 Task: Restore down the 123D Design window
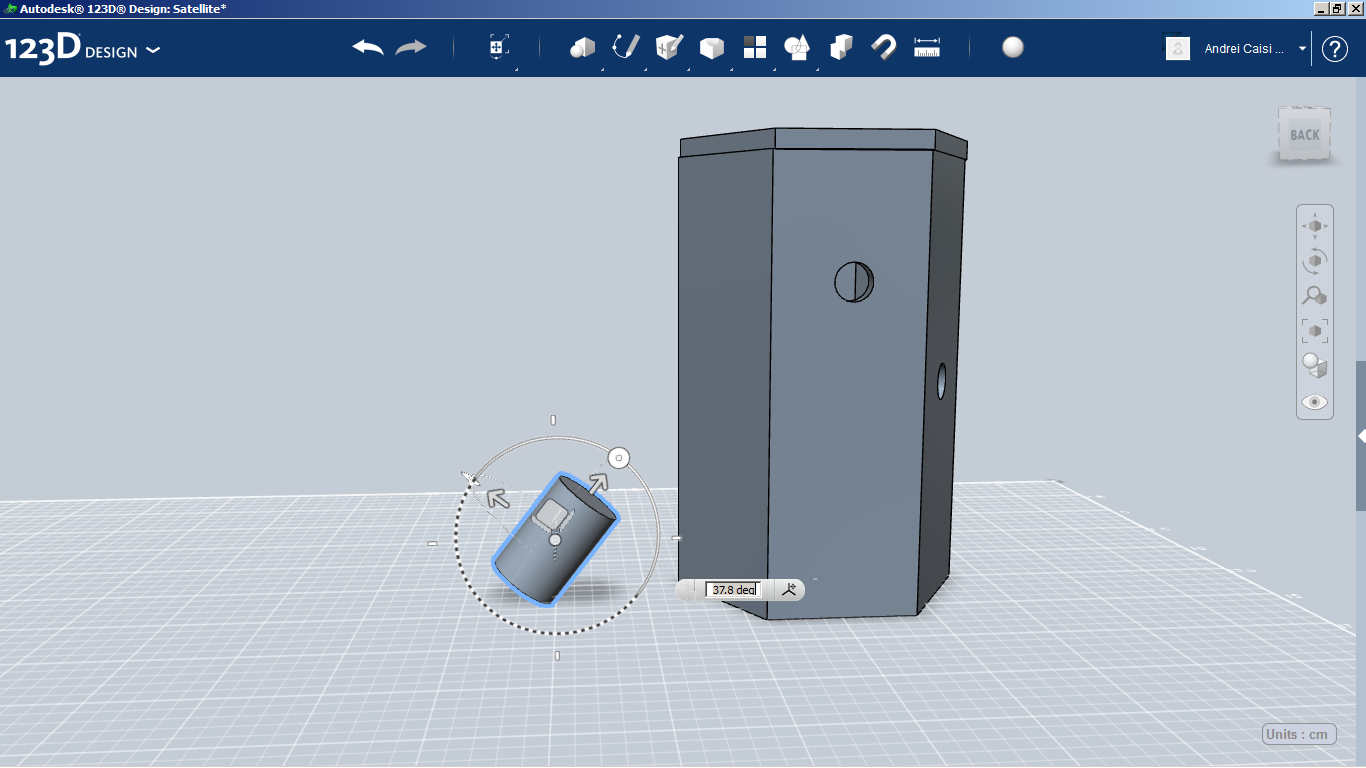tap(1337, 8)
